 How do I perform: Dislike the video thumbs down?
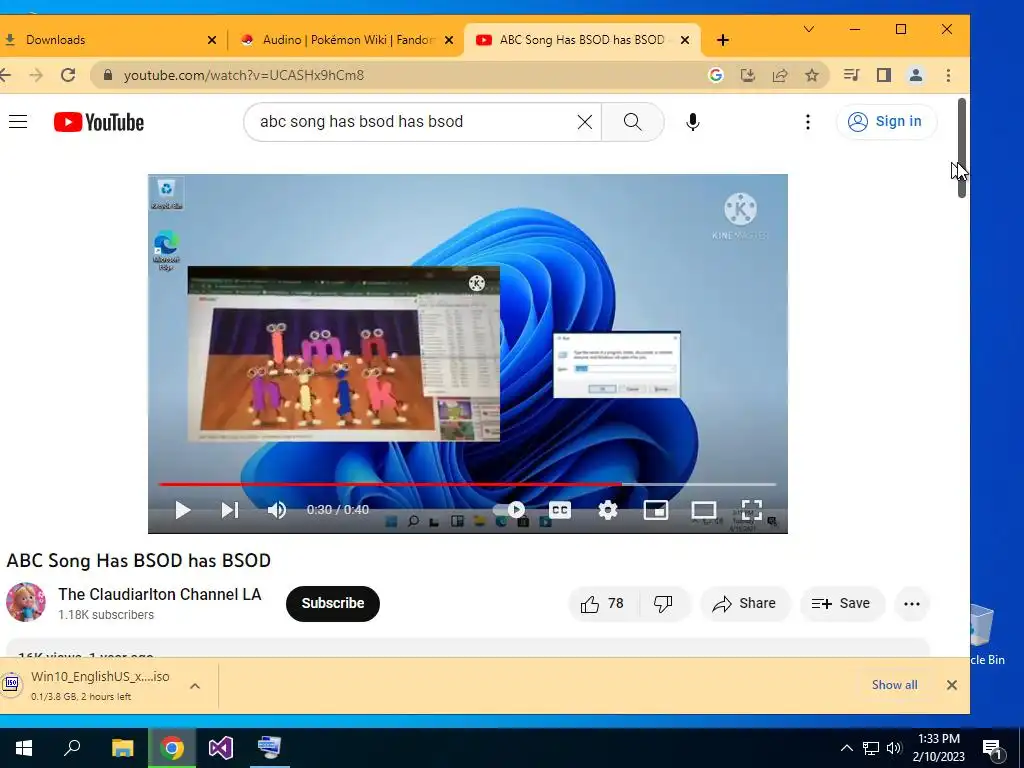point(663,604)
